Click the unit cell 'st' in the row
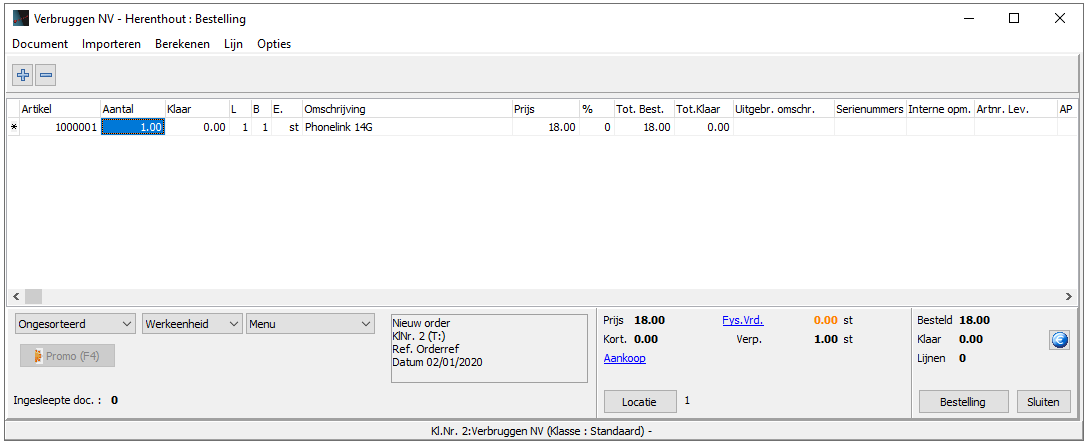The image size is (1088, 448). click(286, 127)
